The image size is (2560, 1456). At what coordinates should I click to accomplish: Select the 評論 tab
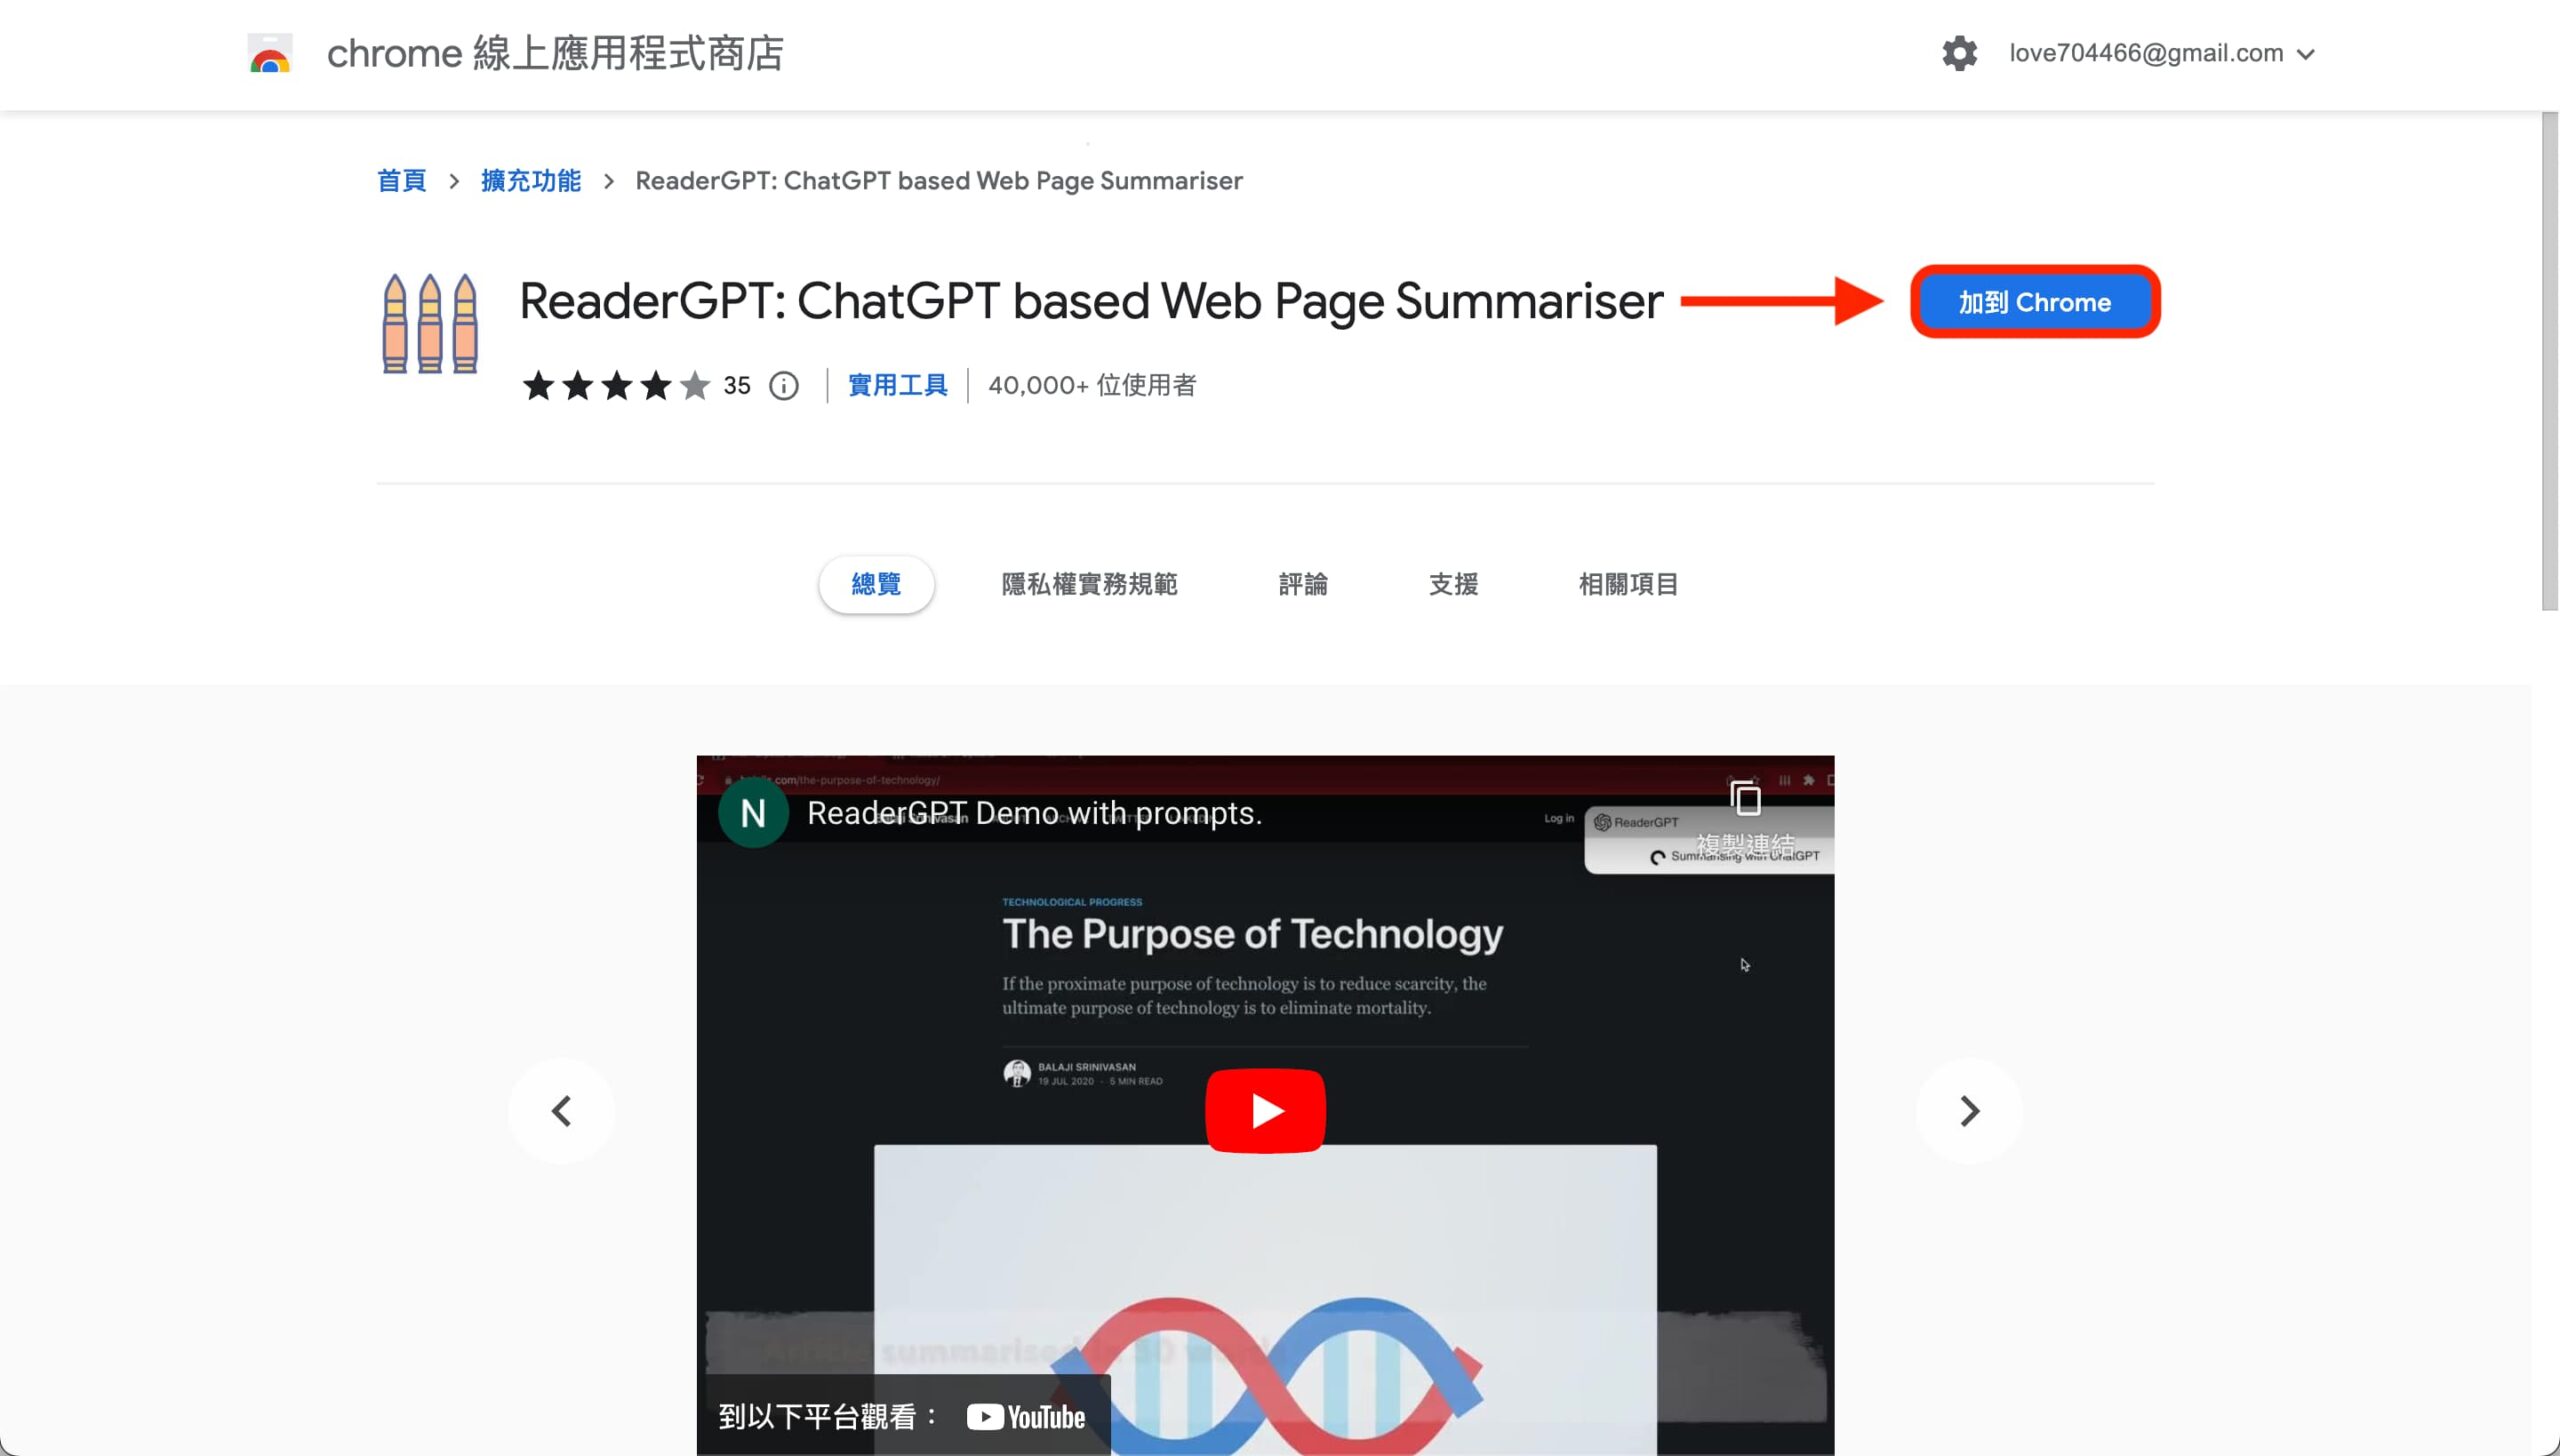(1301, 582)
